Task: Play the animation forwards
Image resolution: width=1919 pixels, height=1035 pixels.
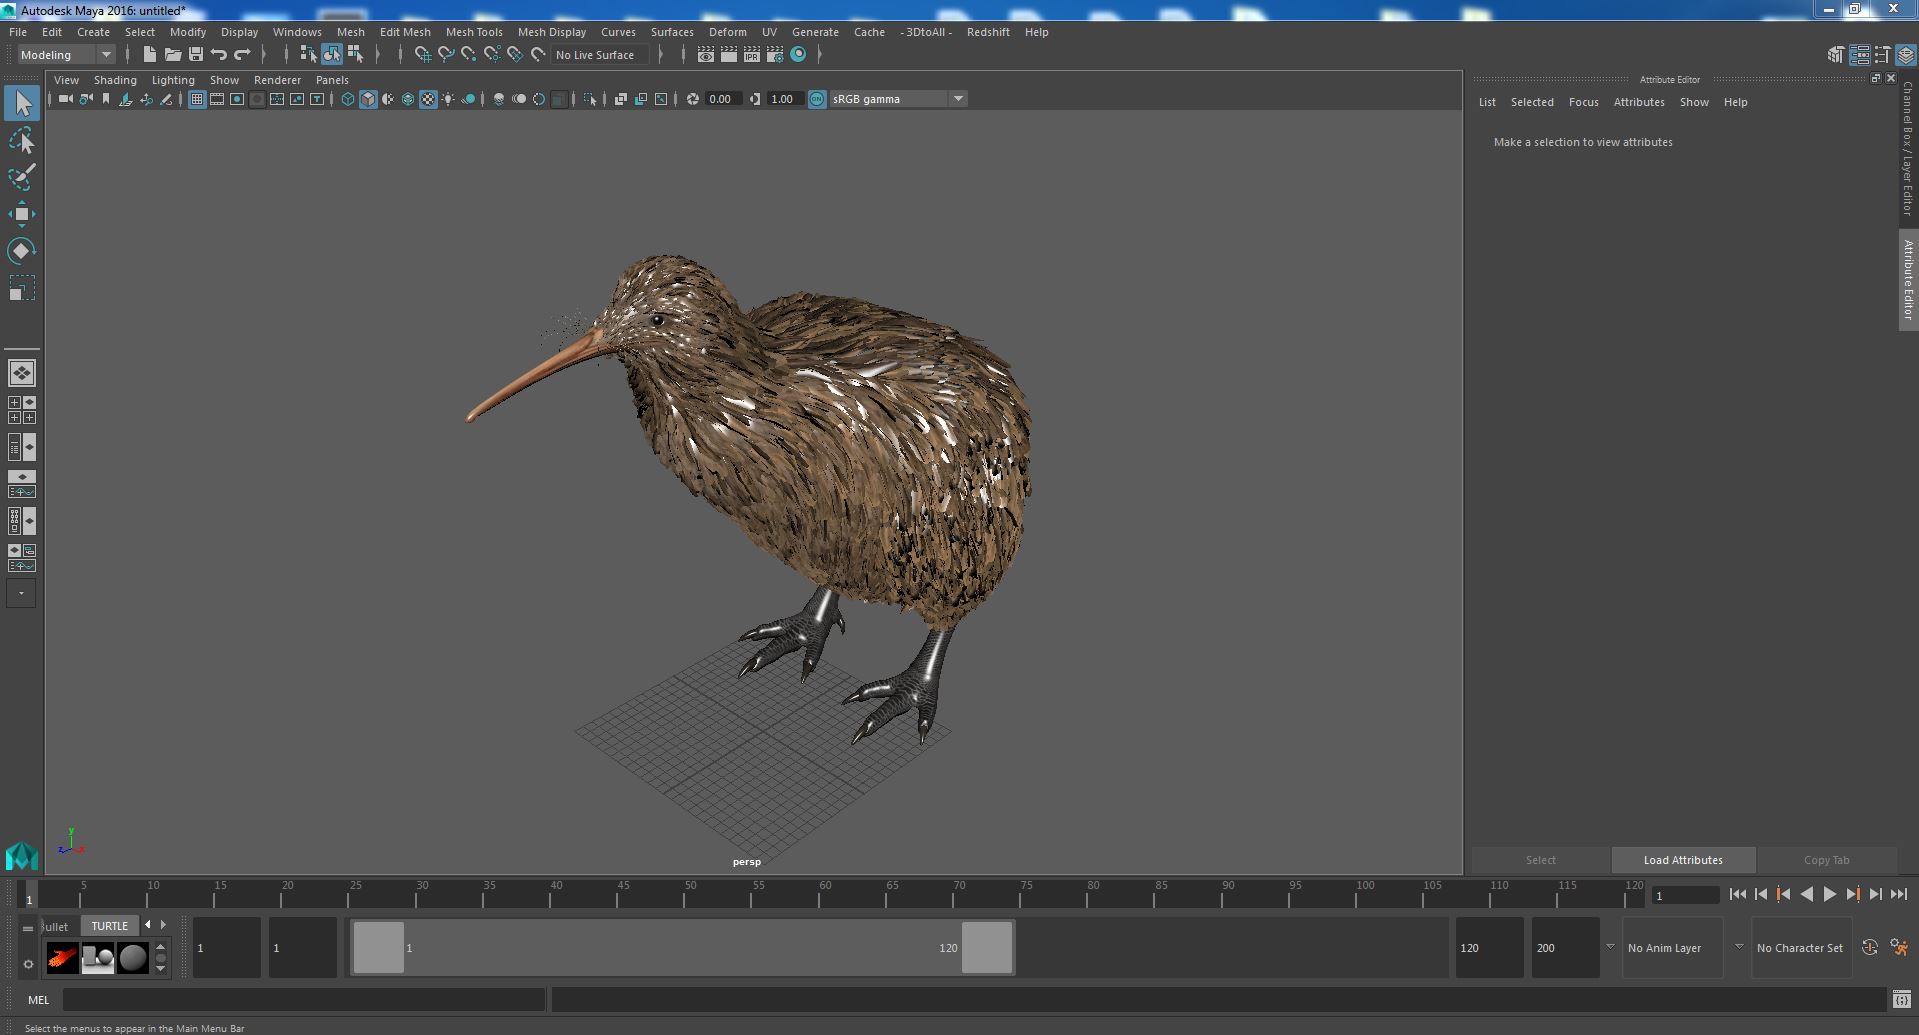Action: 1829,895
